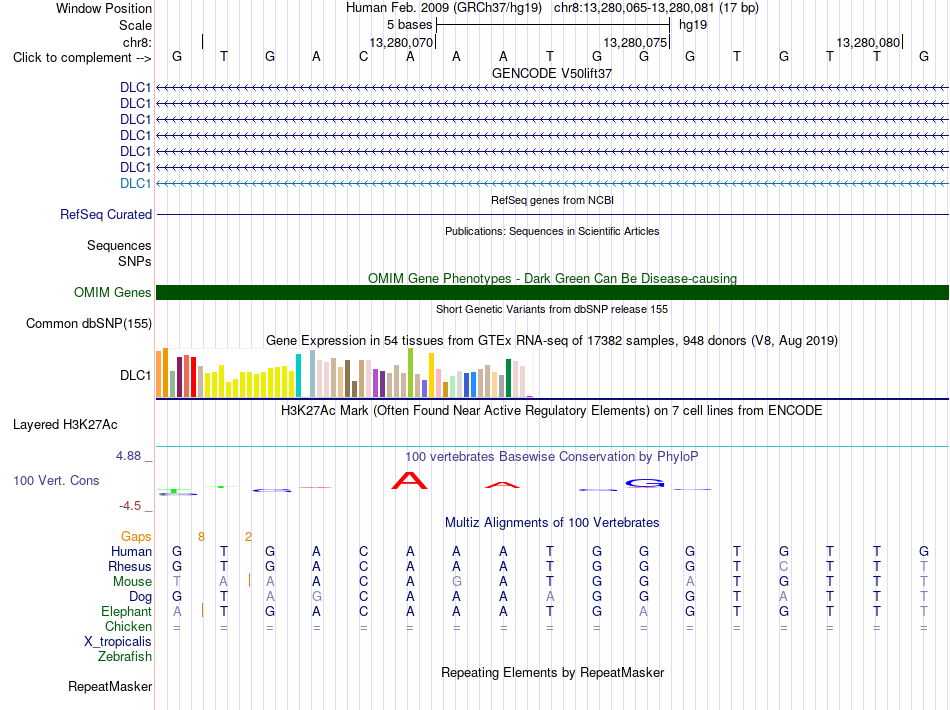Click the red A conservation logo letter
The width and height of the screenshot is (950, 710).
pyautogui.click(x=410, y=480)
